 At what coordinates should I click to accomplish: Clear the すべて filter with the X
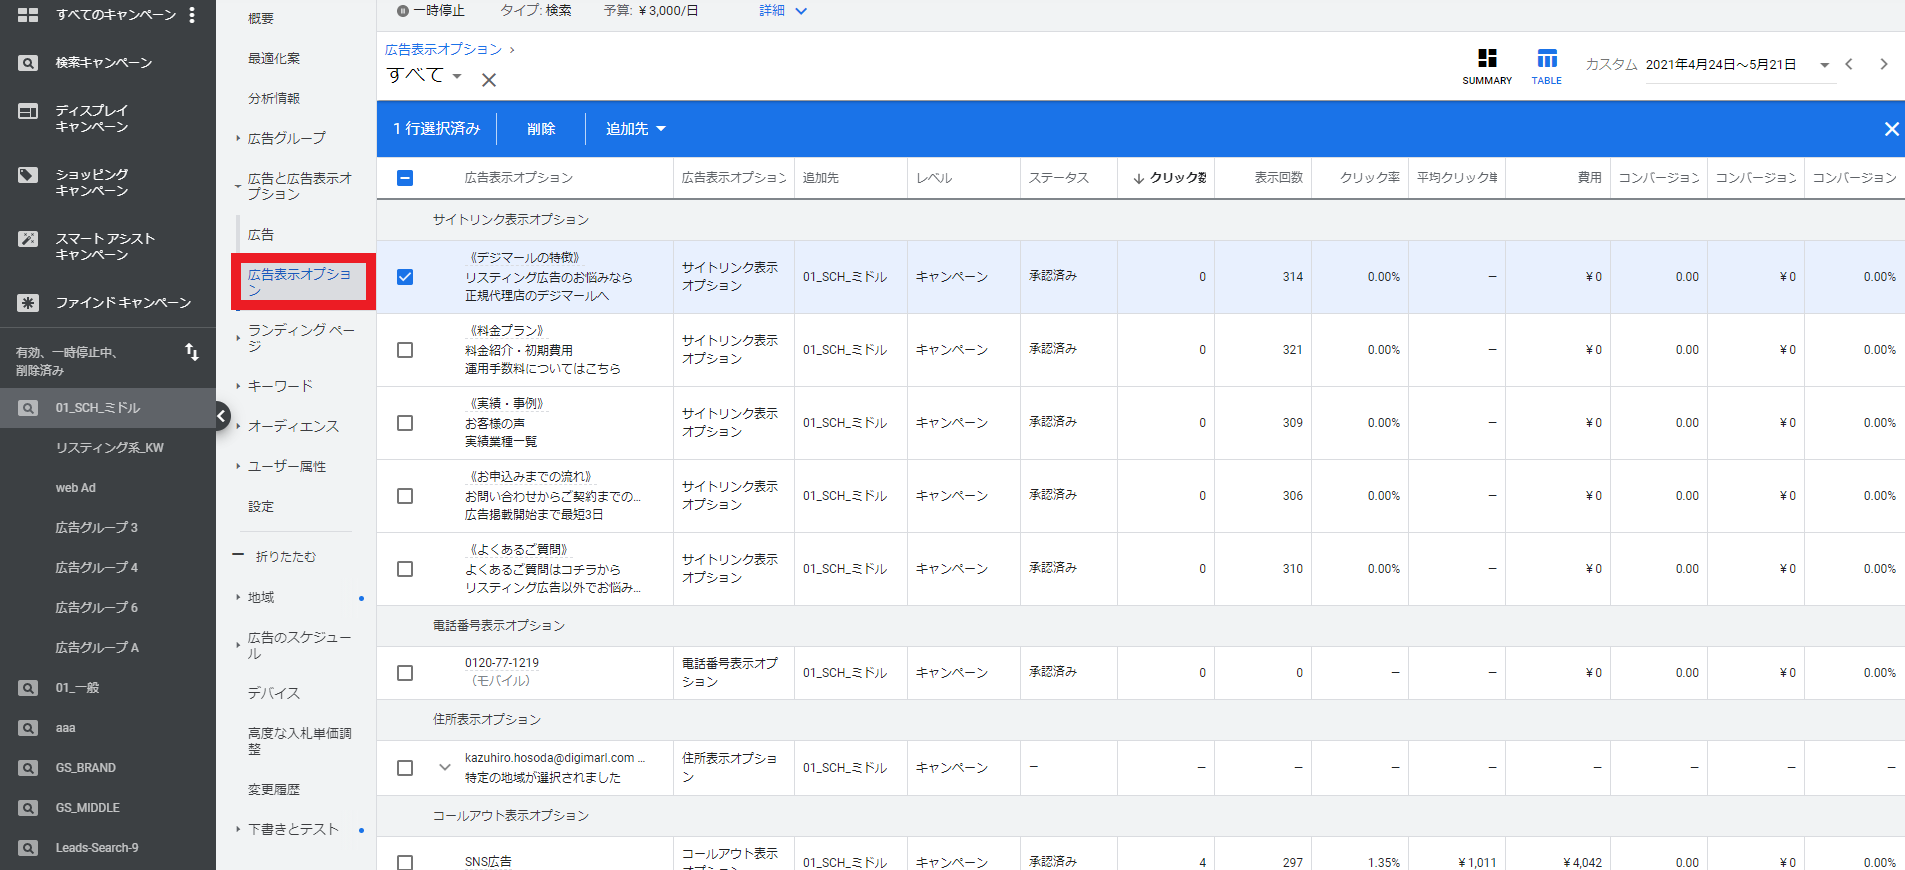click(489, 80)
